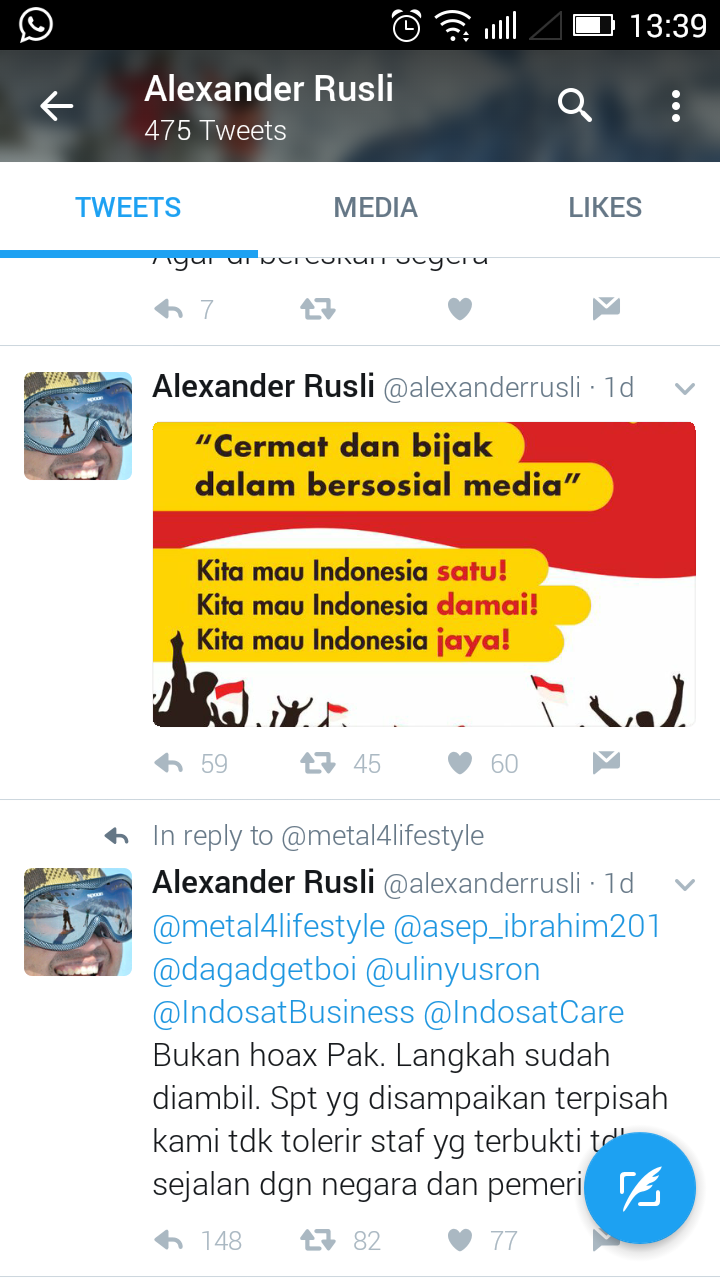
Task: Reply to the tweet with 148 replies
Action: [169, 1241]
